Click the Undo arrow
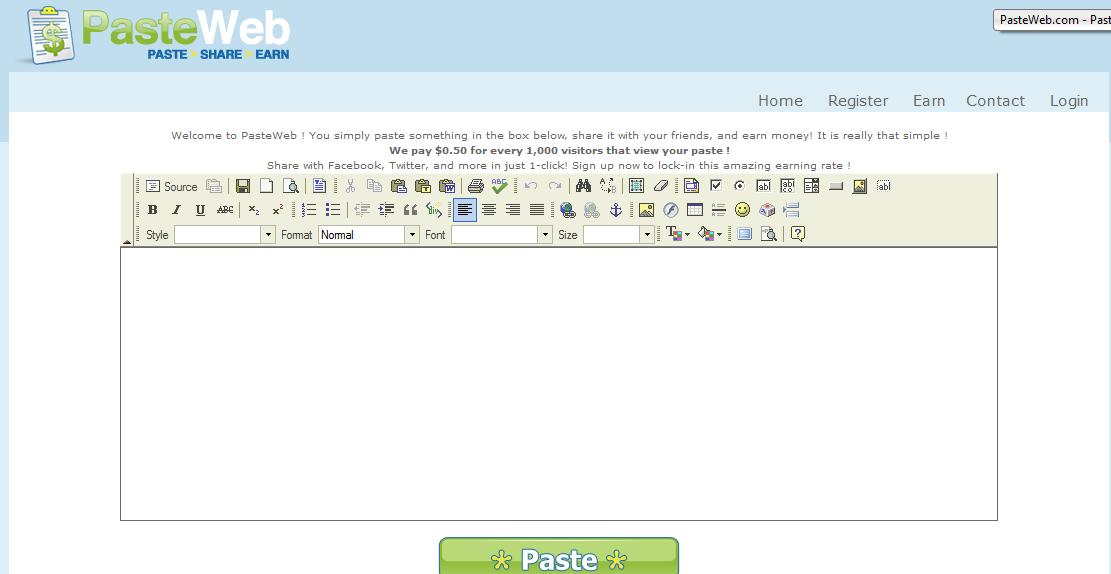Image resolution: width=1111 pixels, height=574 pixels. tap(531, 186)
